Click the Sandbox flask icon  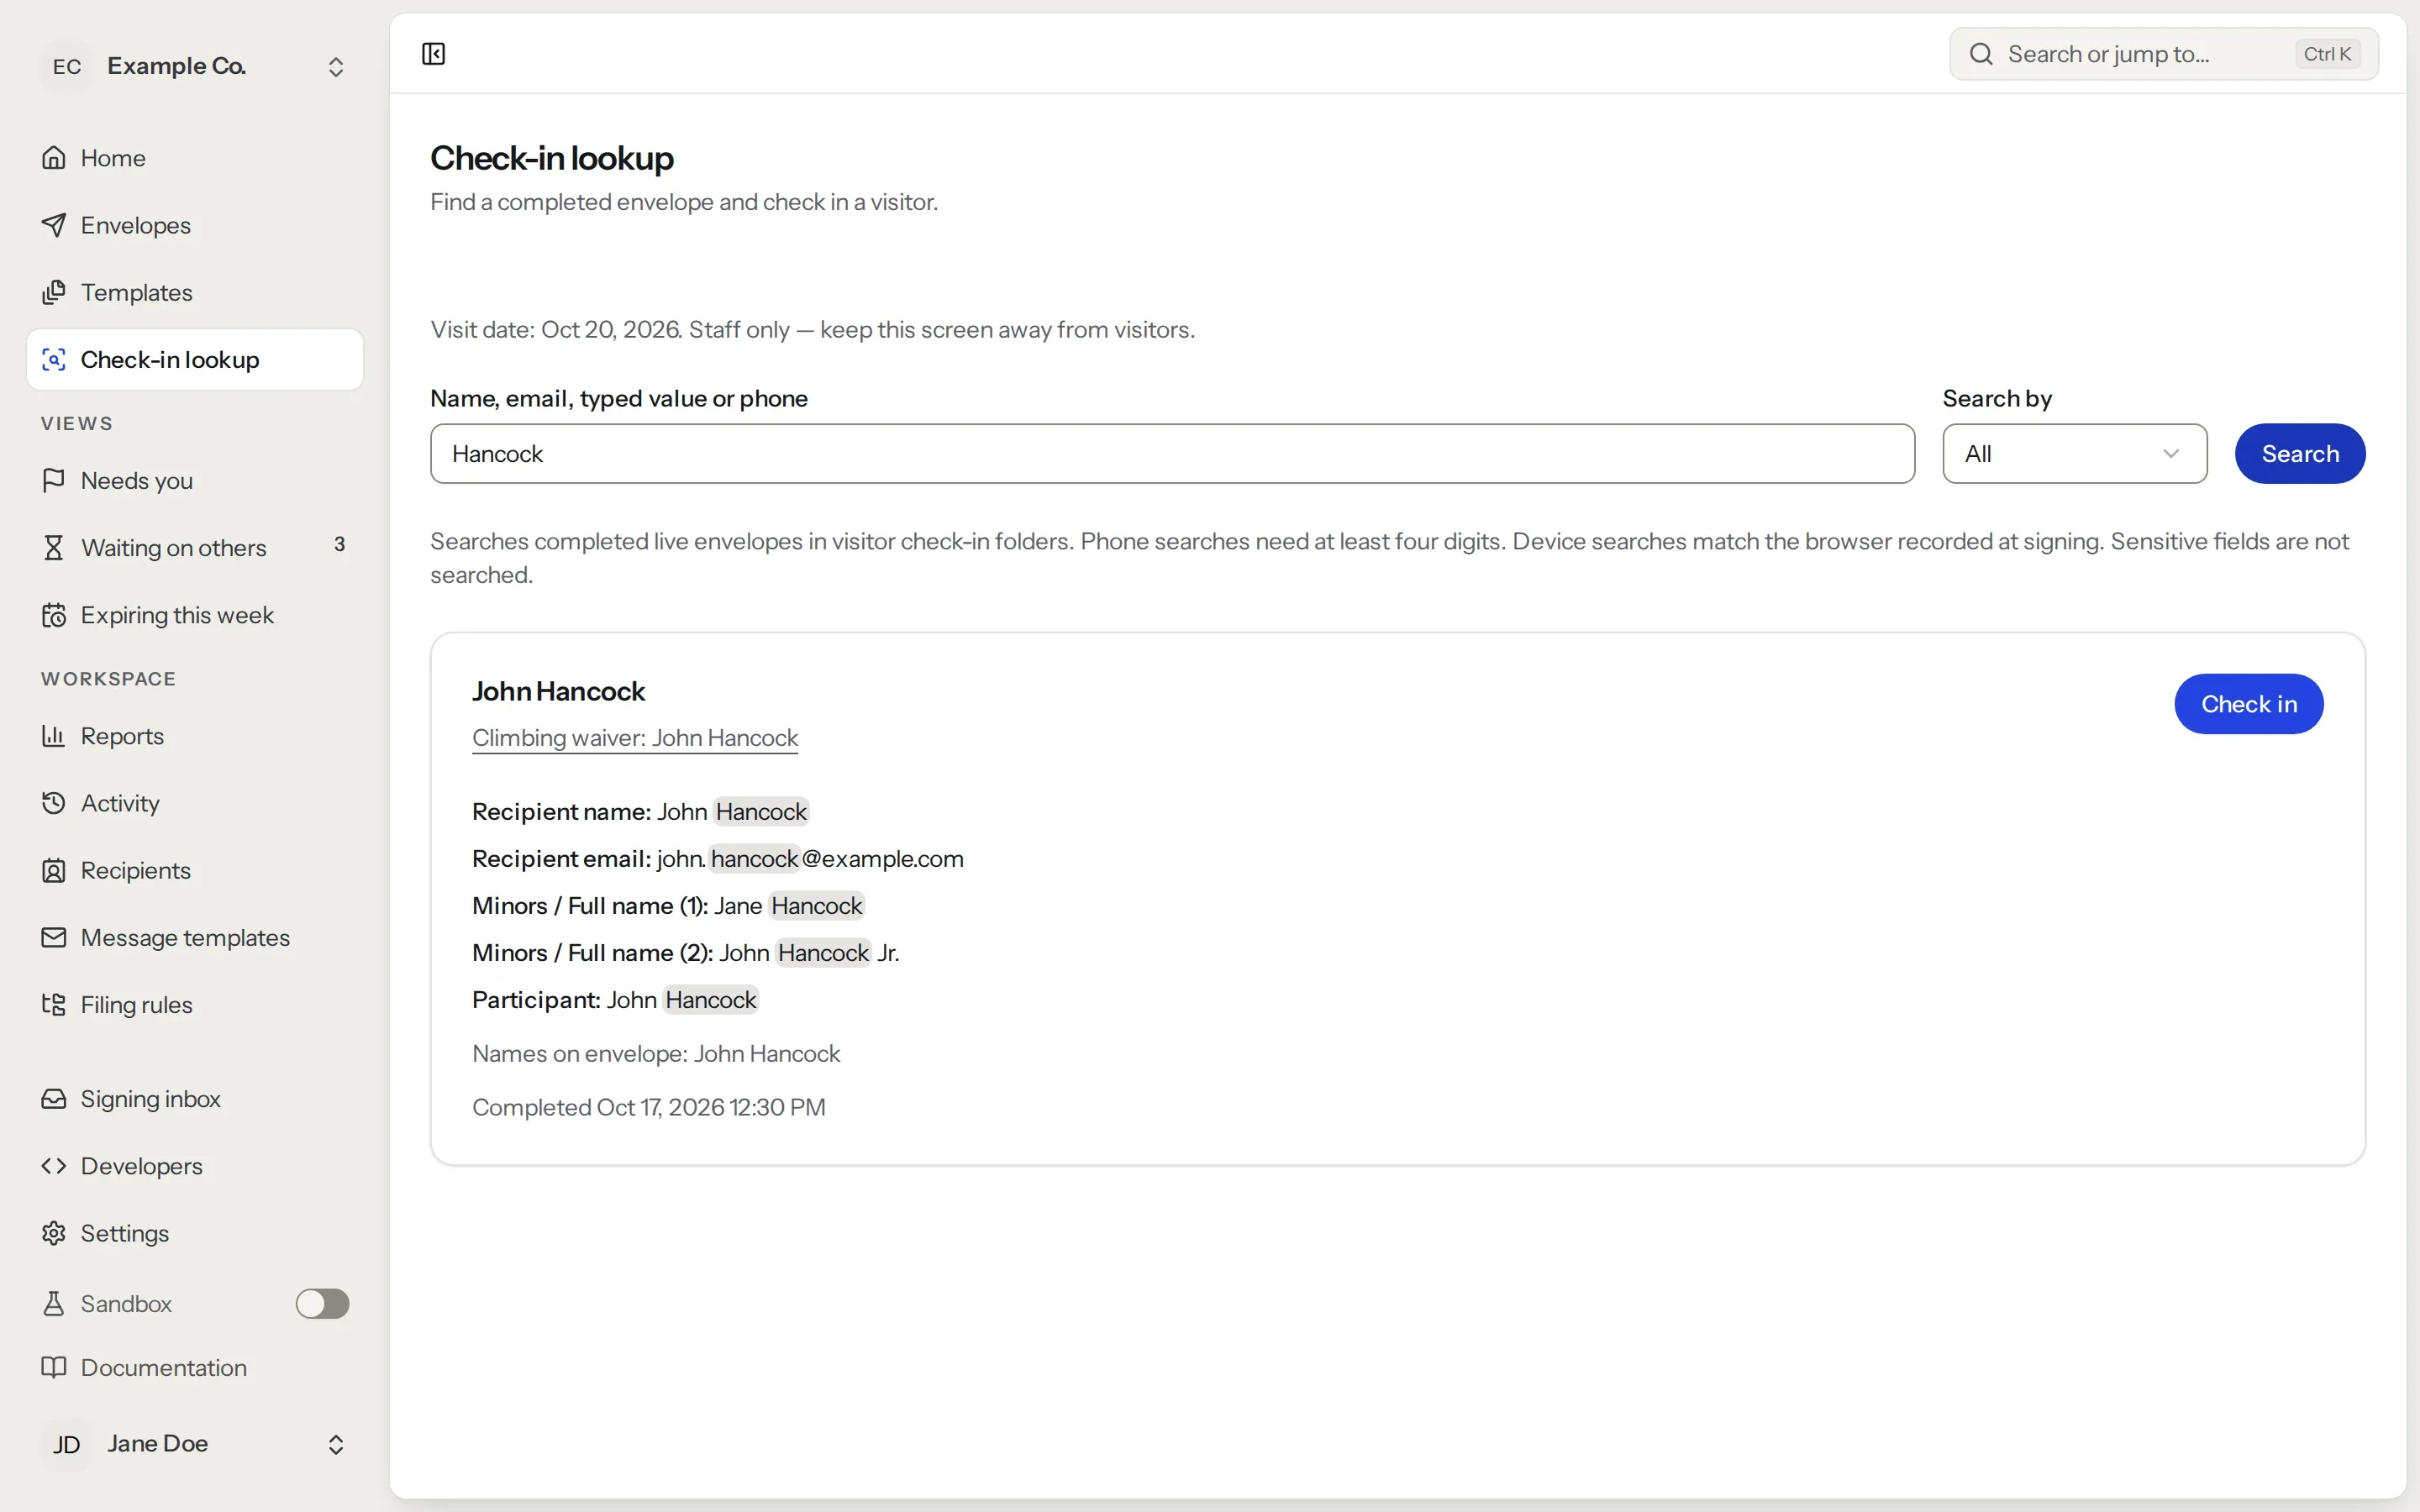(x=54, y=1303)
